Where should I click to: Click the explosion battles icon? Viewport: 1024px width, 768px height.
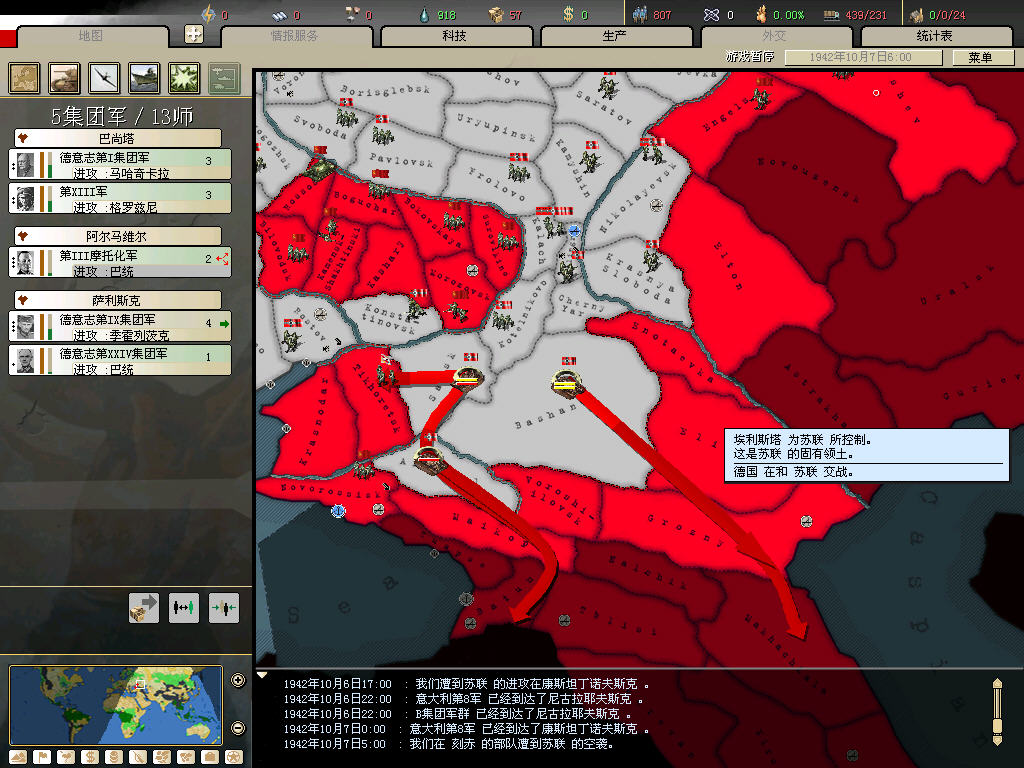[184, 77]
